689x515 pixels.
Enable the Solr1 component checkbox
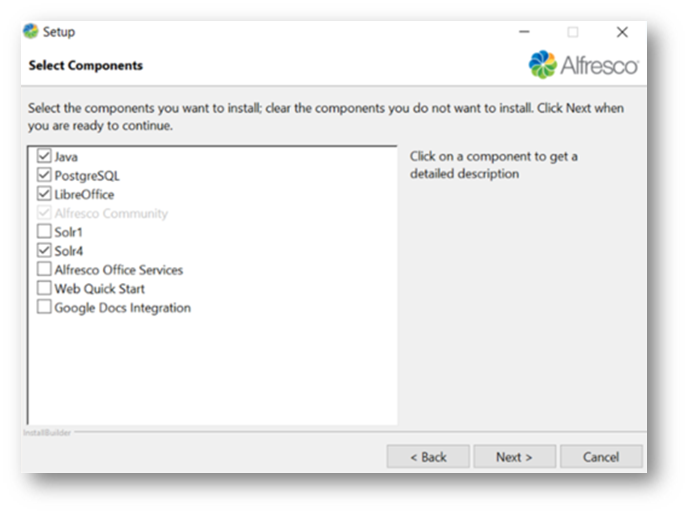(x=44, y=232)
